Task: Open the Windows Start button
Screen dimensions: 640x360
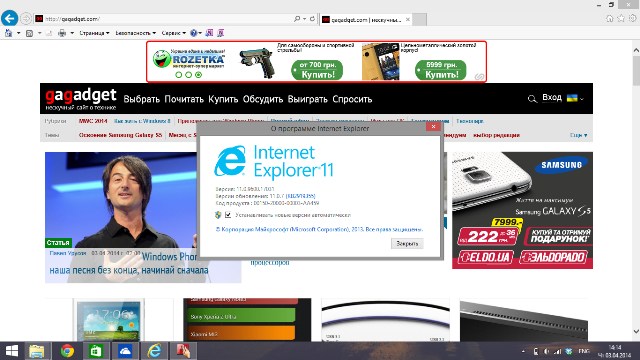Action: [x=11, y=351]
